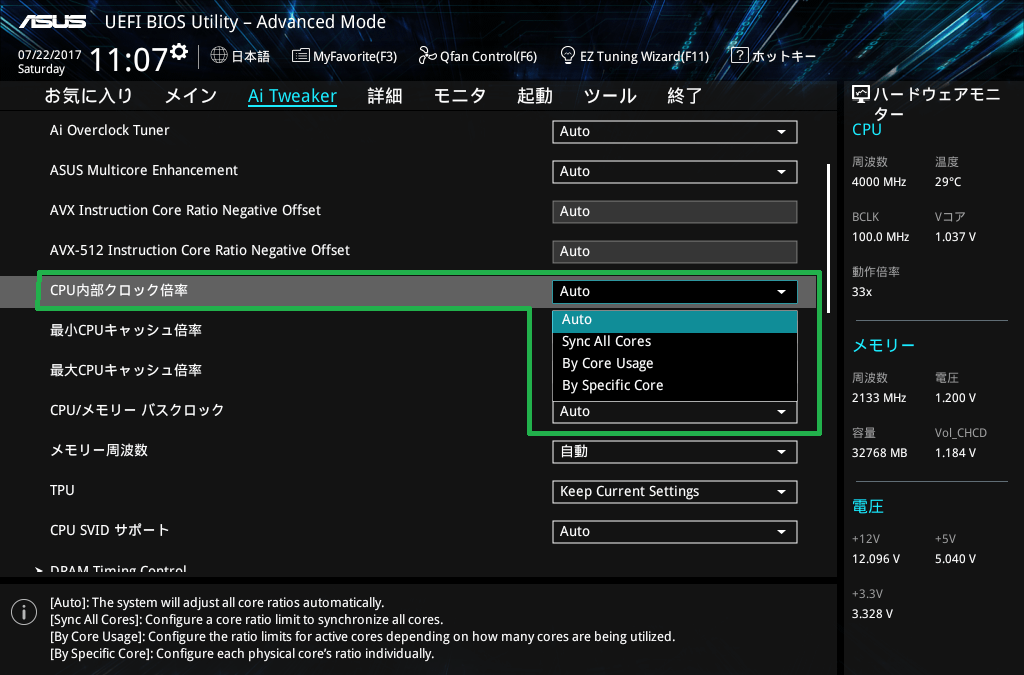Screen dimensions: 1024x675
Task: Open the モニタ tab
Action: coord(460,96)
